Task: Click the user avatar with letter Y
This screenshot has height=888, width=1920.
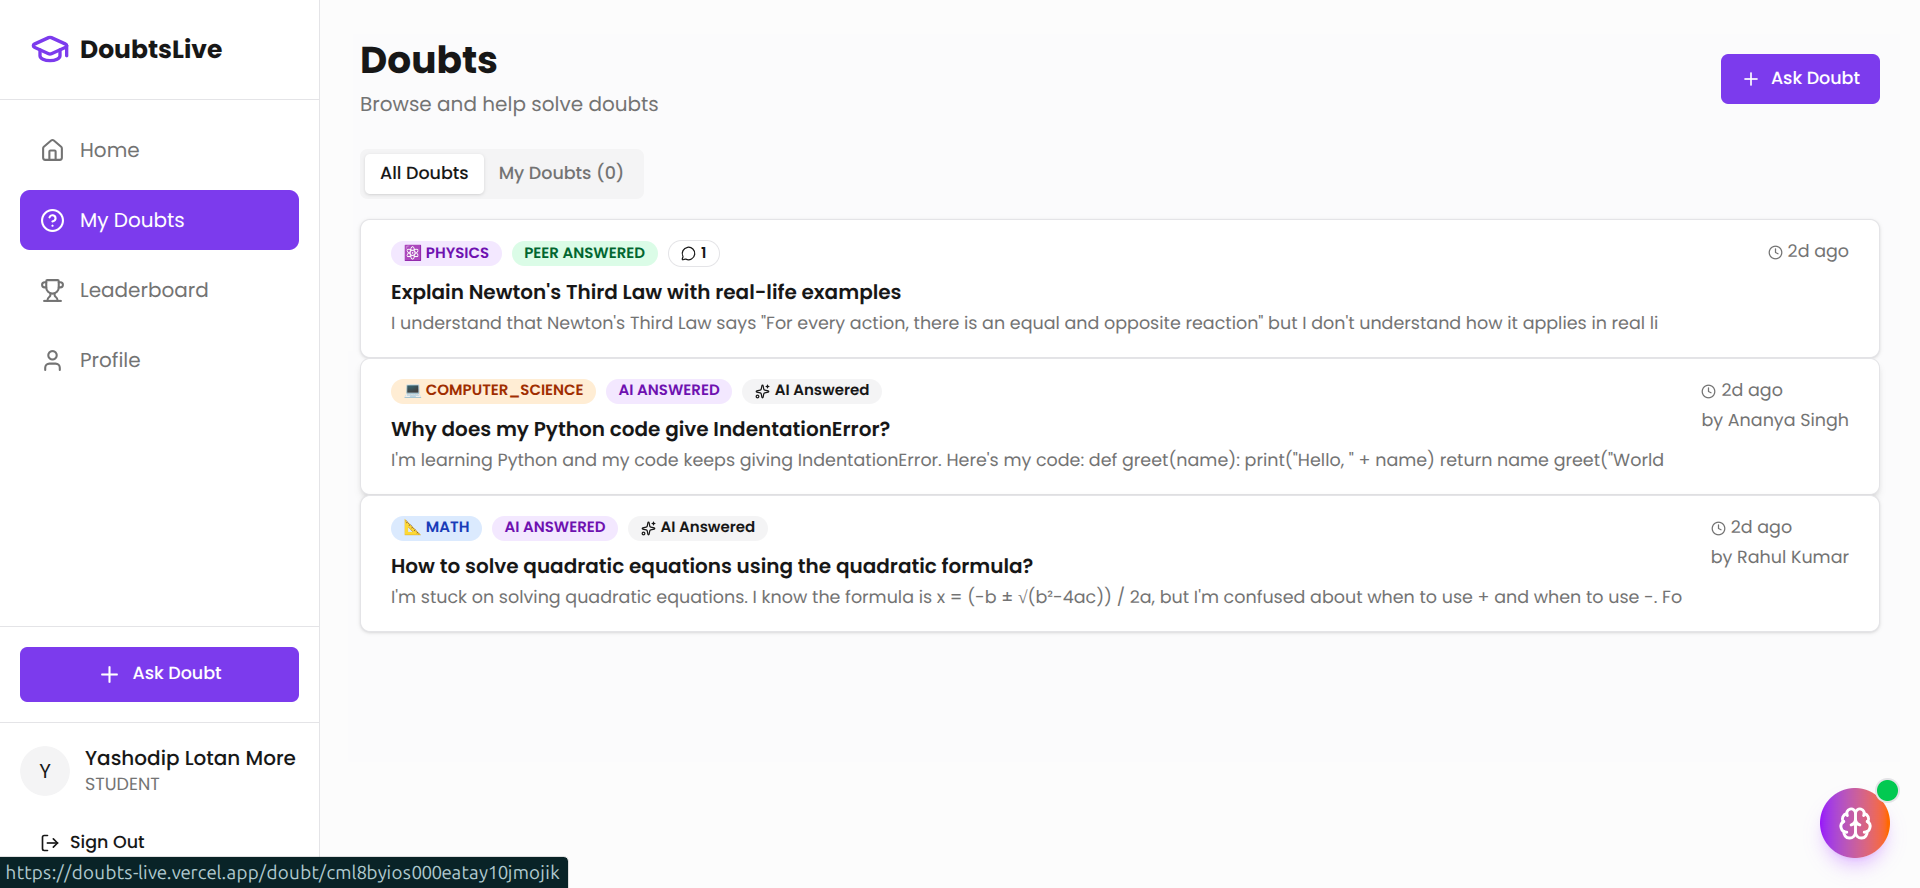Action: (45, 771)
